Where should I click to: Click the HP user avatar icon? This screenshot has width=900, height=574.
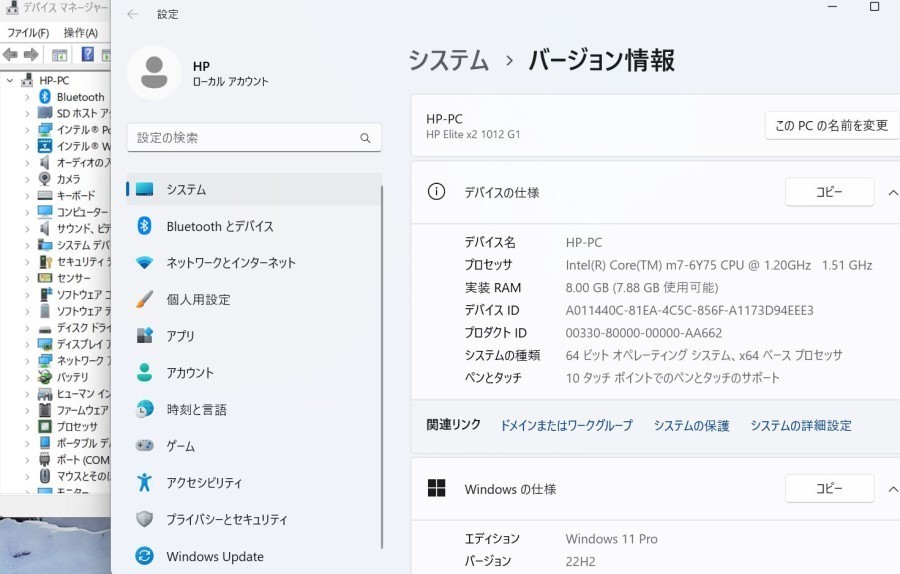coord(154,73)
